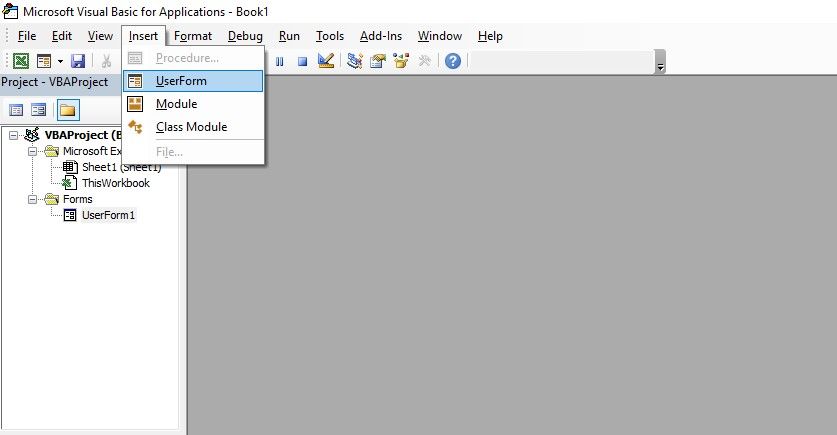837x435 pixels.
Task: Click the greyed Procedure... menu entry
Action: point(193,58)
